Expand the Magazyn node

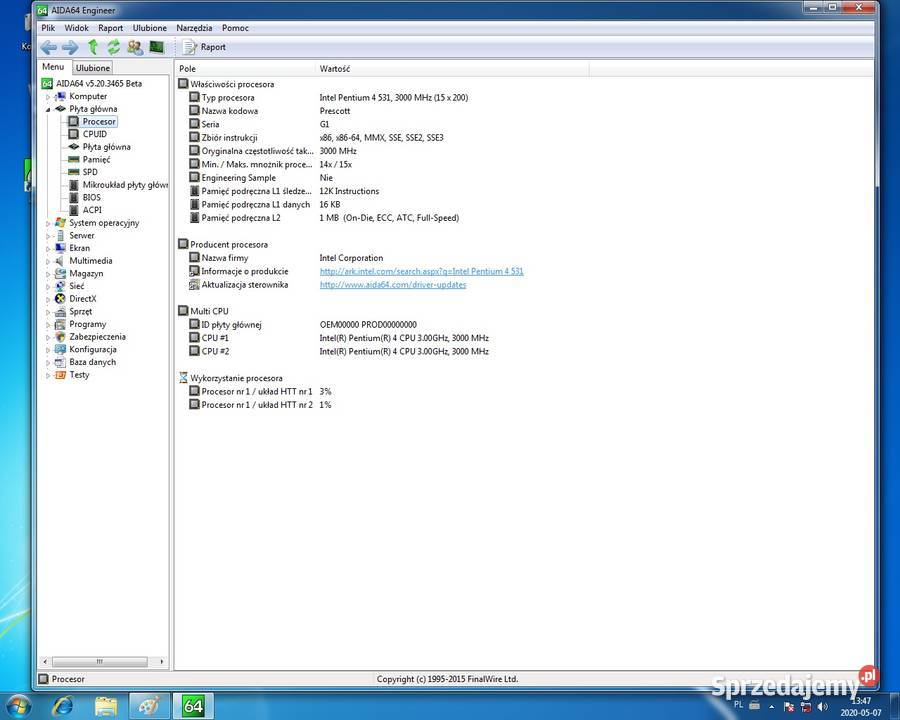(x=48, y=273)
